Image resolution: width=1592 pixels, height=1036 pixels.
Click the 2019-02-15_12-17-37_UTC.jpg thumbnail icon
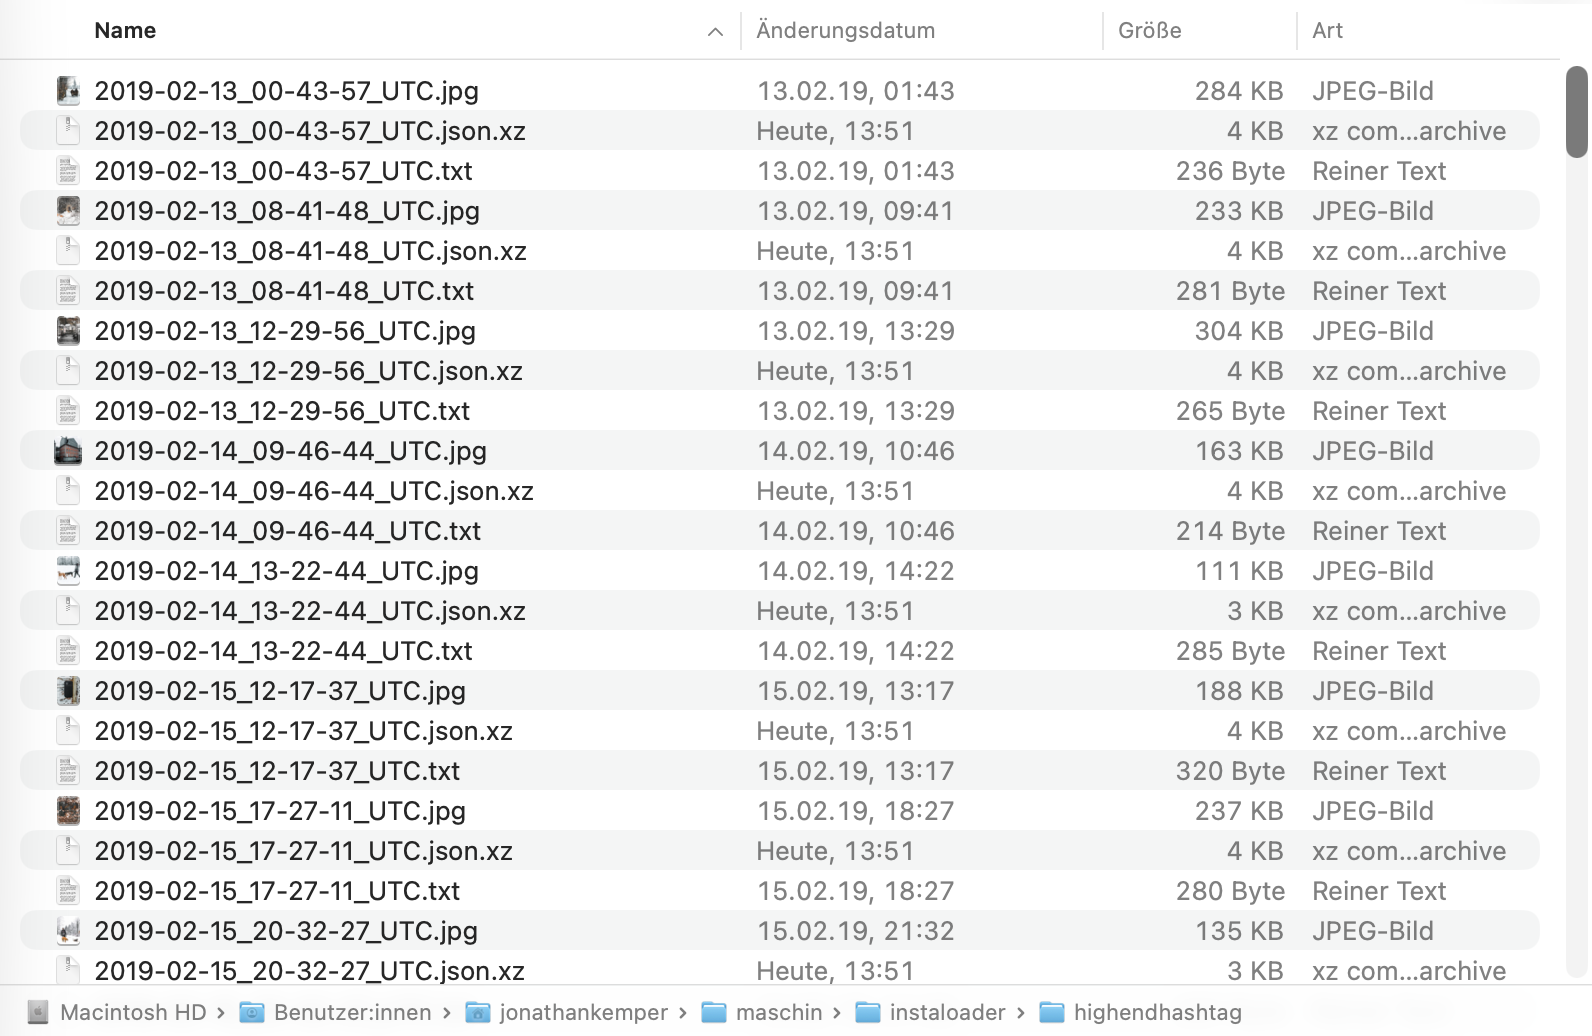68,691
